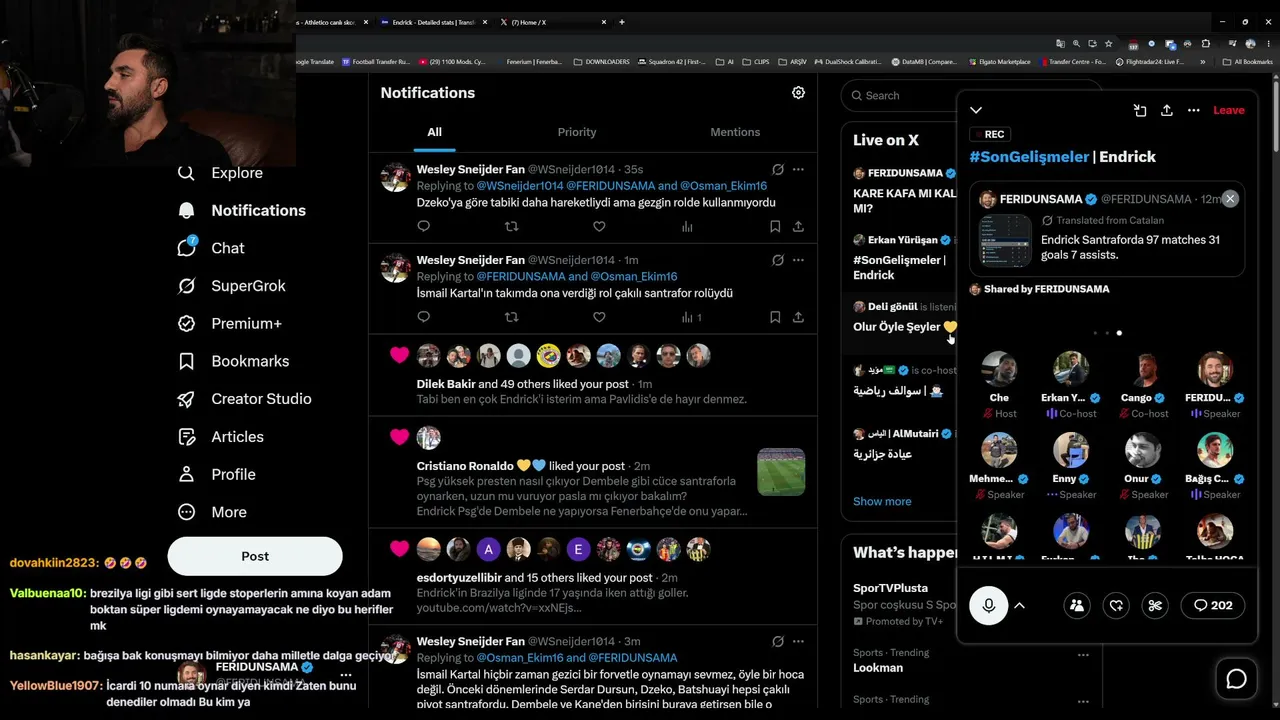
Task: View analytics of Dzeko'ya göre tweet
Action: click(x=687, y=227)
